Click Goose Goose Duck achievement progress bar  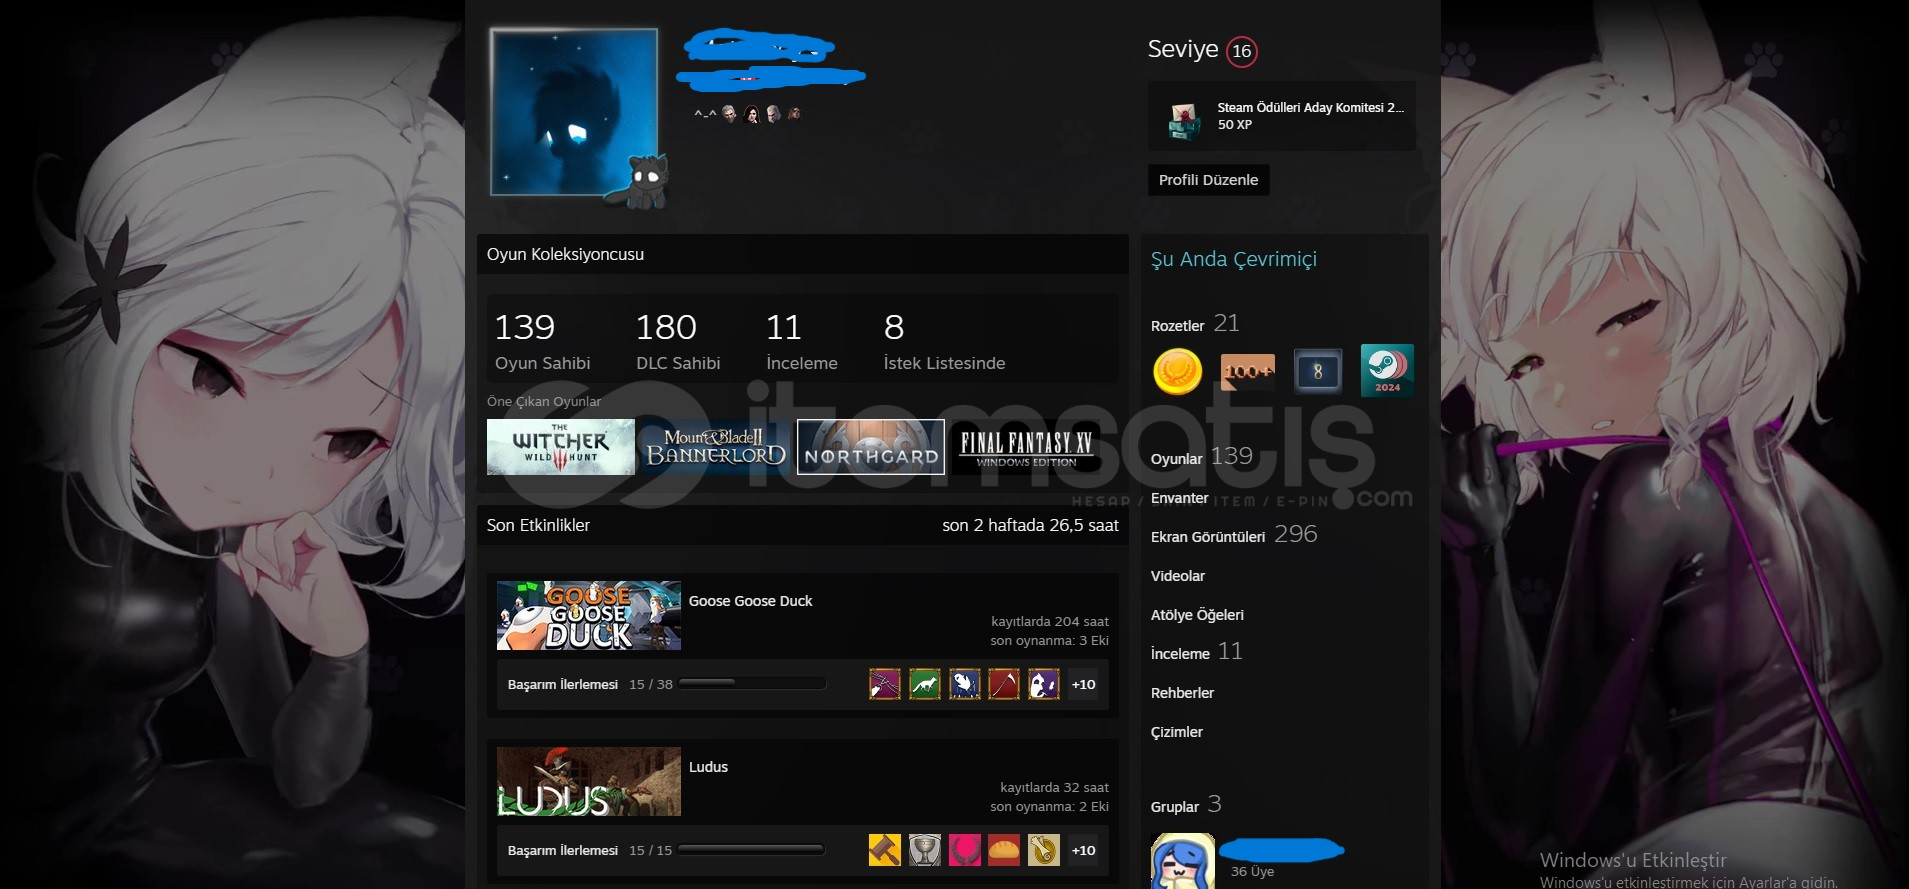tap(752, 684)
